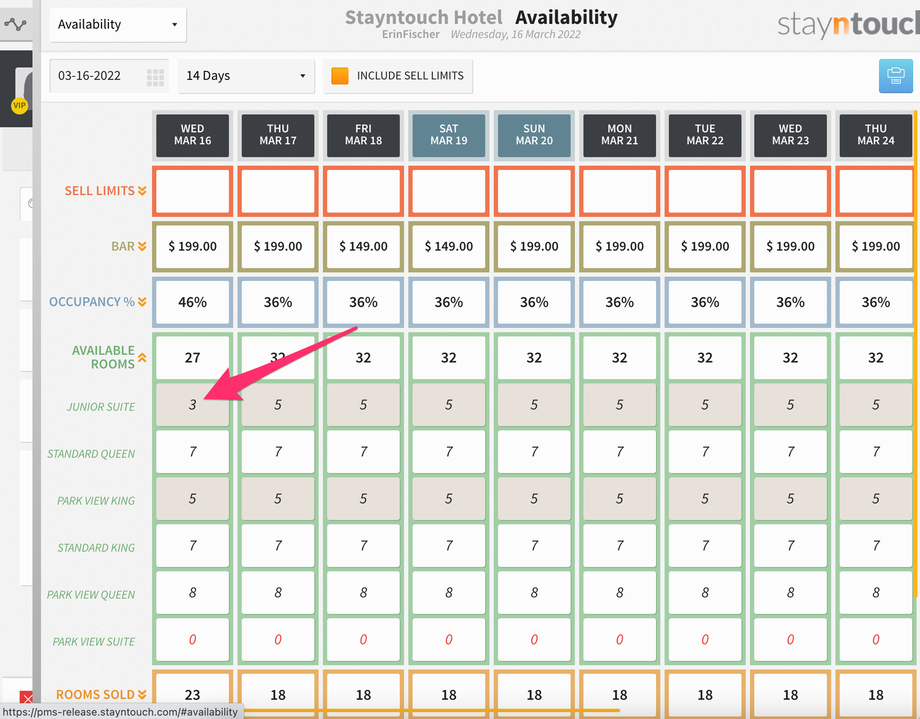Select the WED MAR 16 column header
The image size is (920, 719).
192,135
